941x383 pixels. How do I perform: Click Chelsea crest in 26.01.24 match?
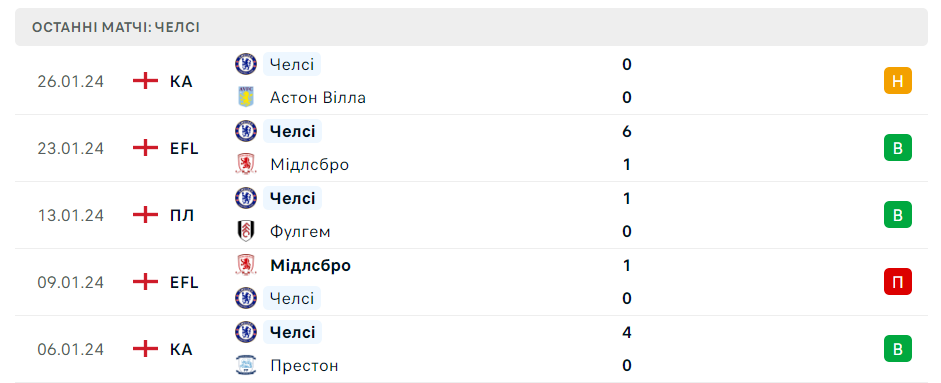(x=246, y=64)
